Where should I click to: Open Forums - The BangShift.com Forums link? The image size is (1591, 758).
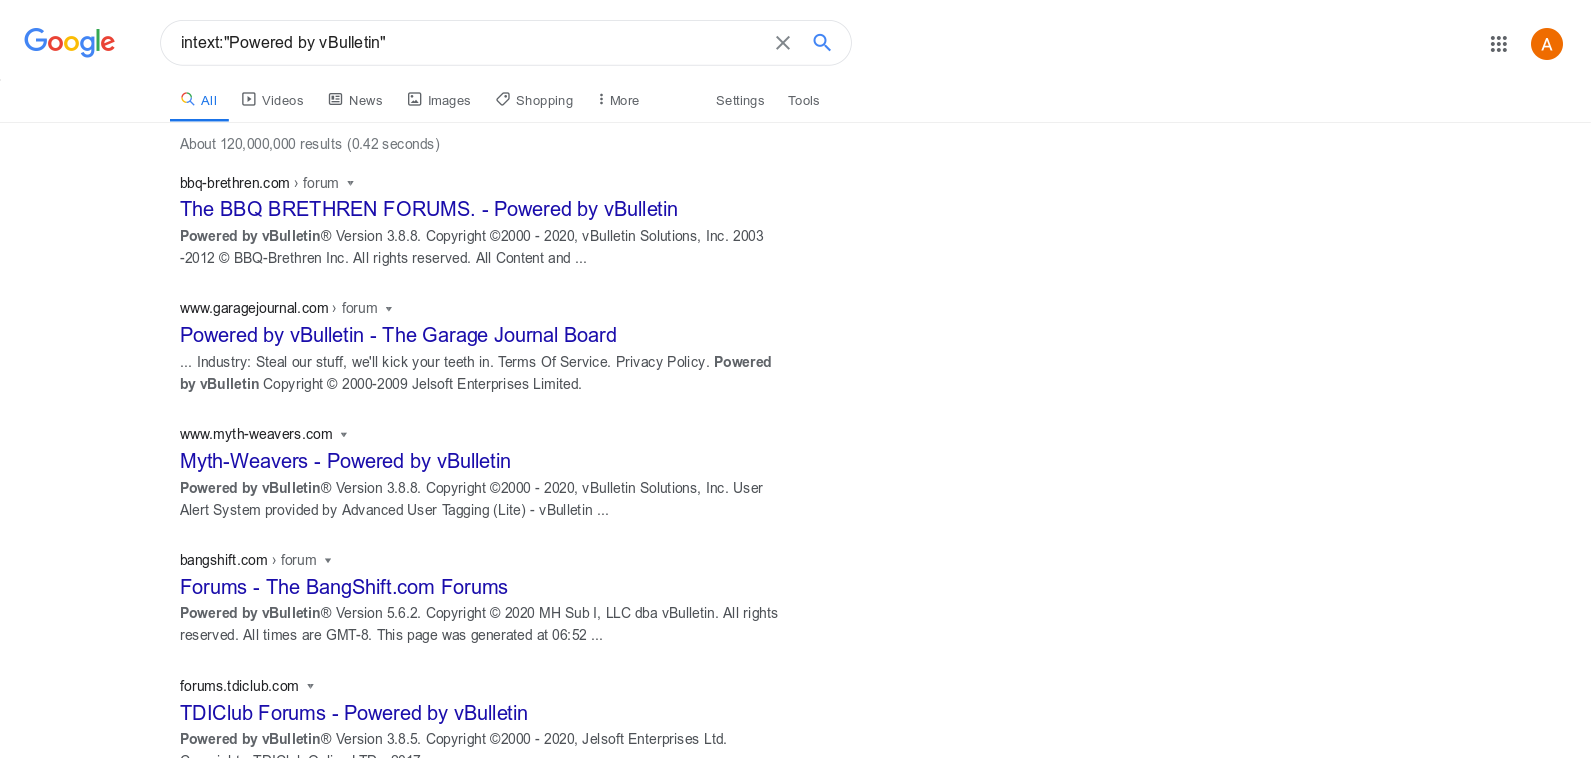pyautogui.click(x=344, y=587)
